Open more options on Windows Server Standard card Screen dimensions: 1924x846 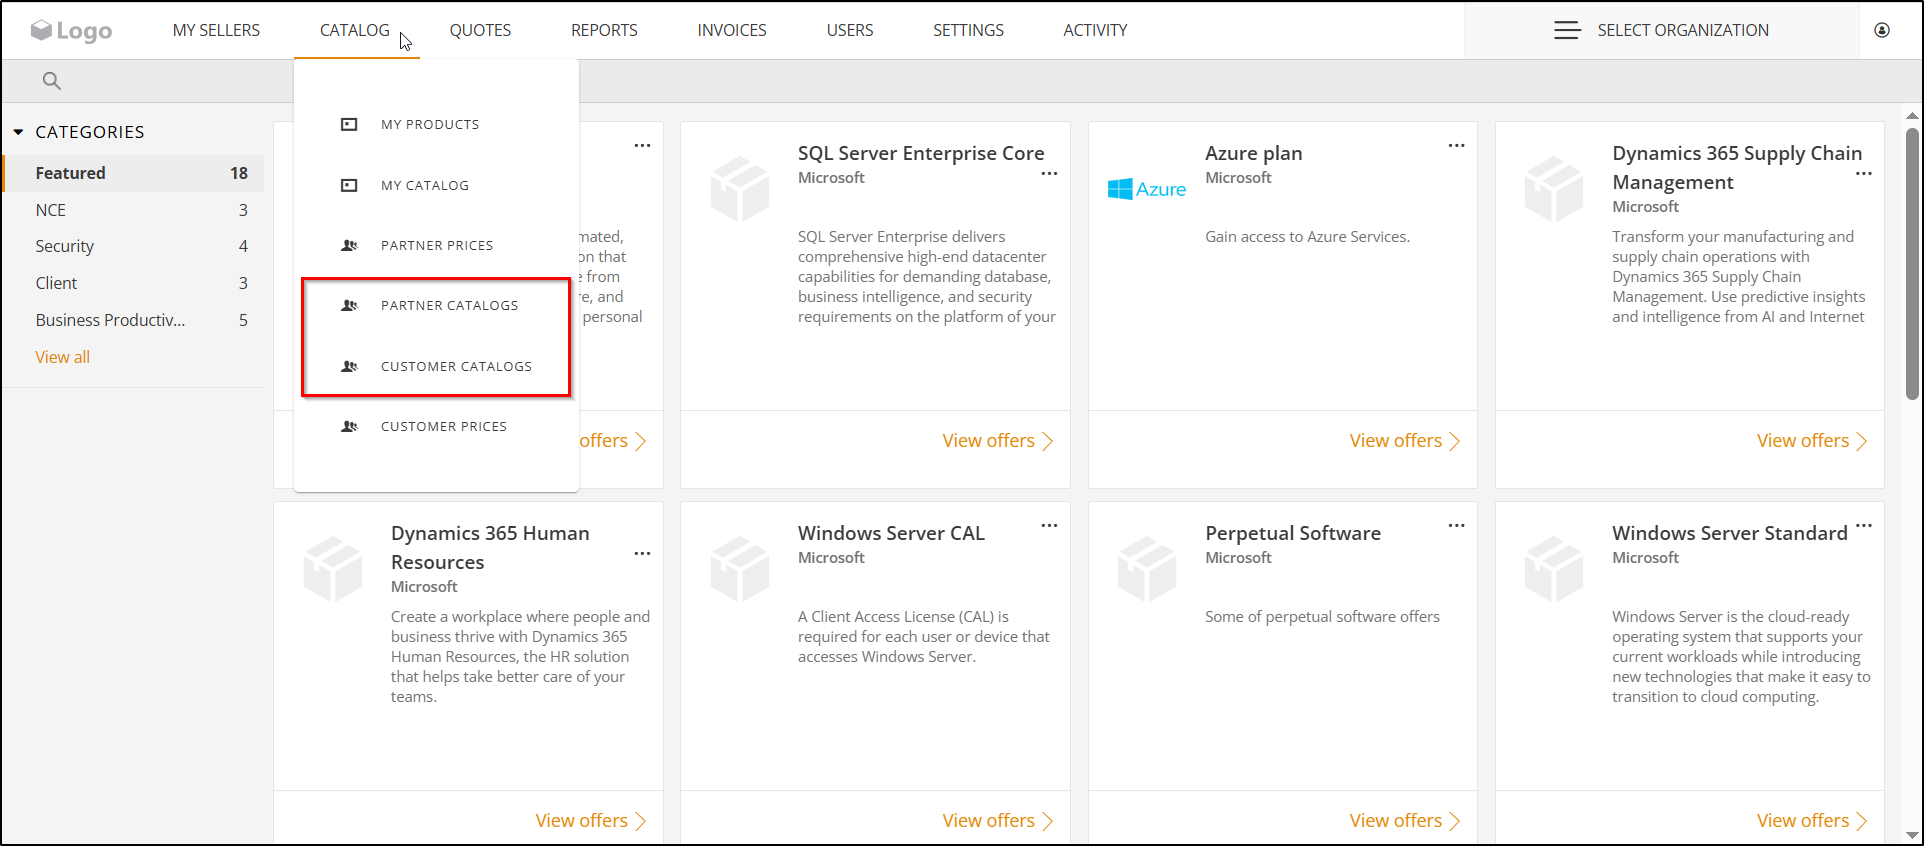click(1864, 526)
